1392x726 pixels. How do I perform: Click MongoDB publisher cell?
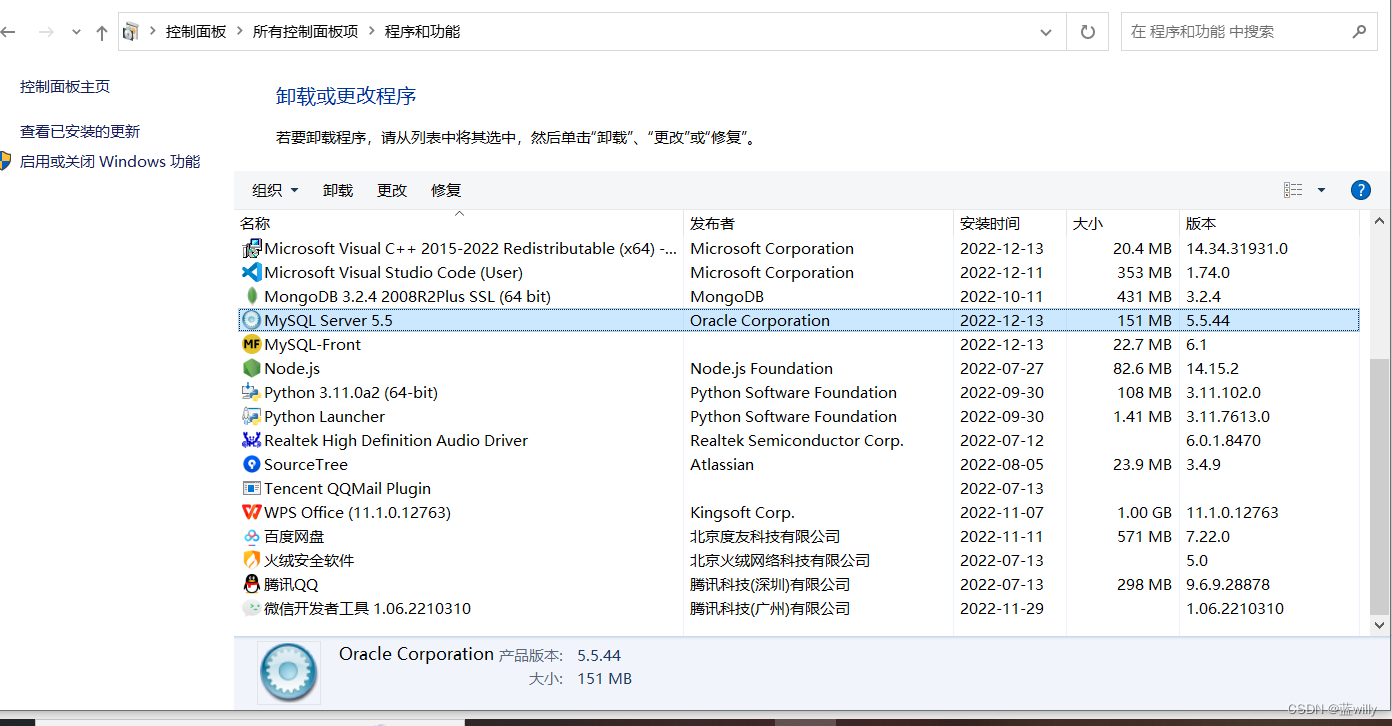point(727,297)
